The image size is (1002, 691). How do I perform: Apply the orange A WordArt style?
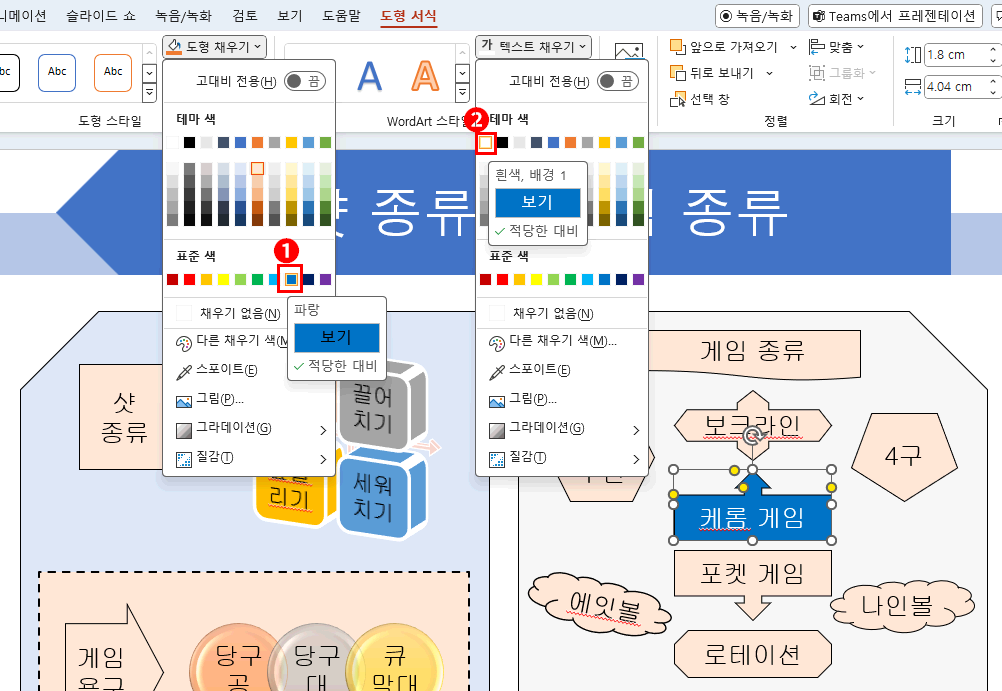425,75
